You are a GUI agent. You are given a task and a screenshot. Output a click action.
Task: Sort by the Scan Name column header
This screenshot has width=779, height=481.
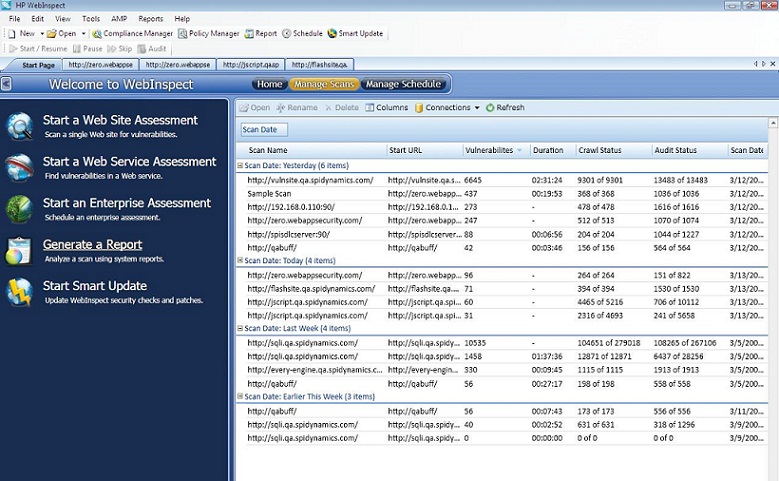coord(312,150)
